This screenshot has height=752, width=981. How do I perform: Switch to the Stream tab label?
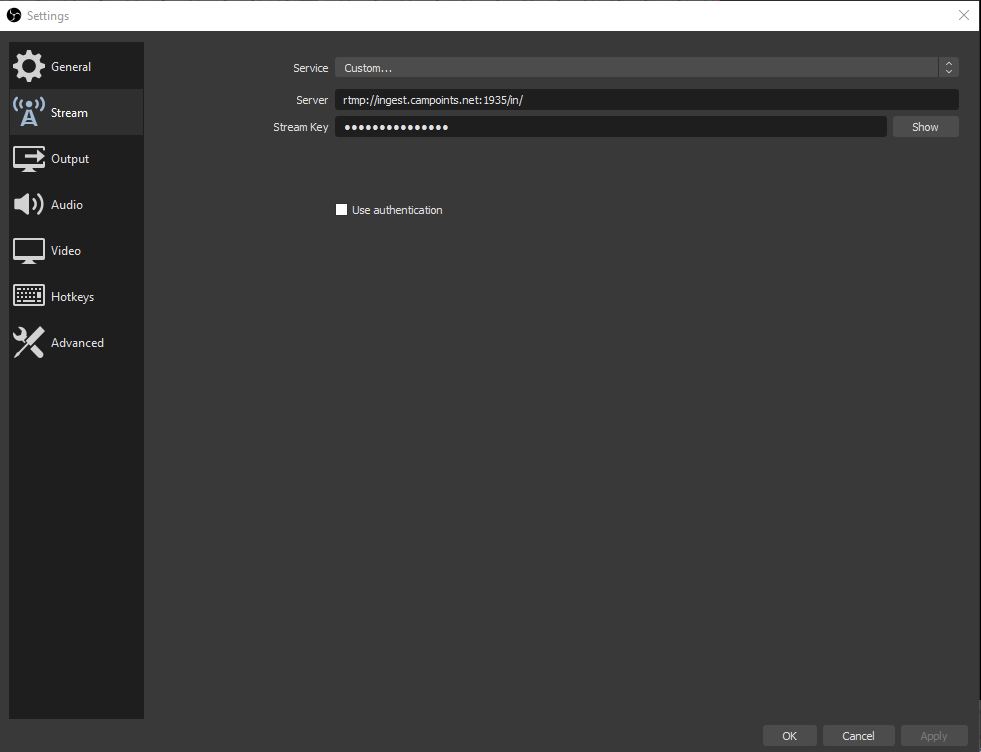coord(69,113)
